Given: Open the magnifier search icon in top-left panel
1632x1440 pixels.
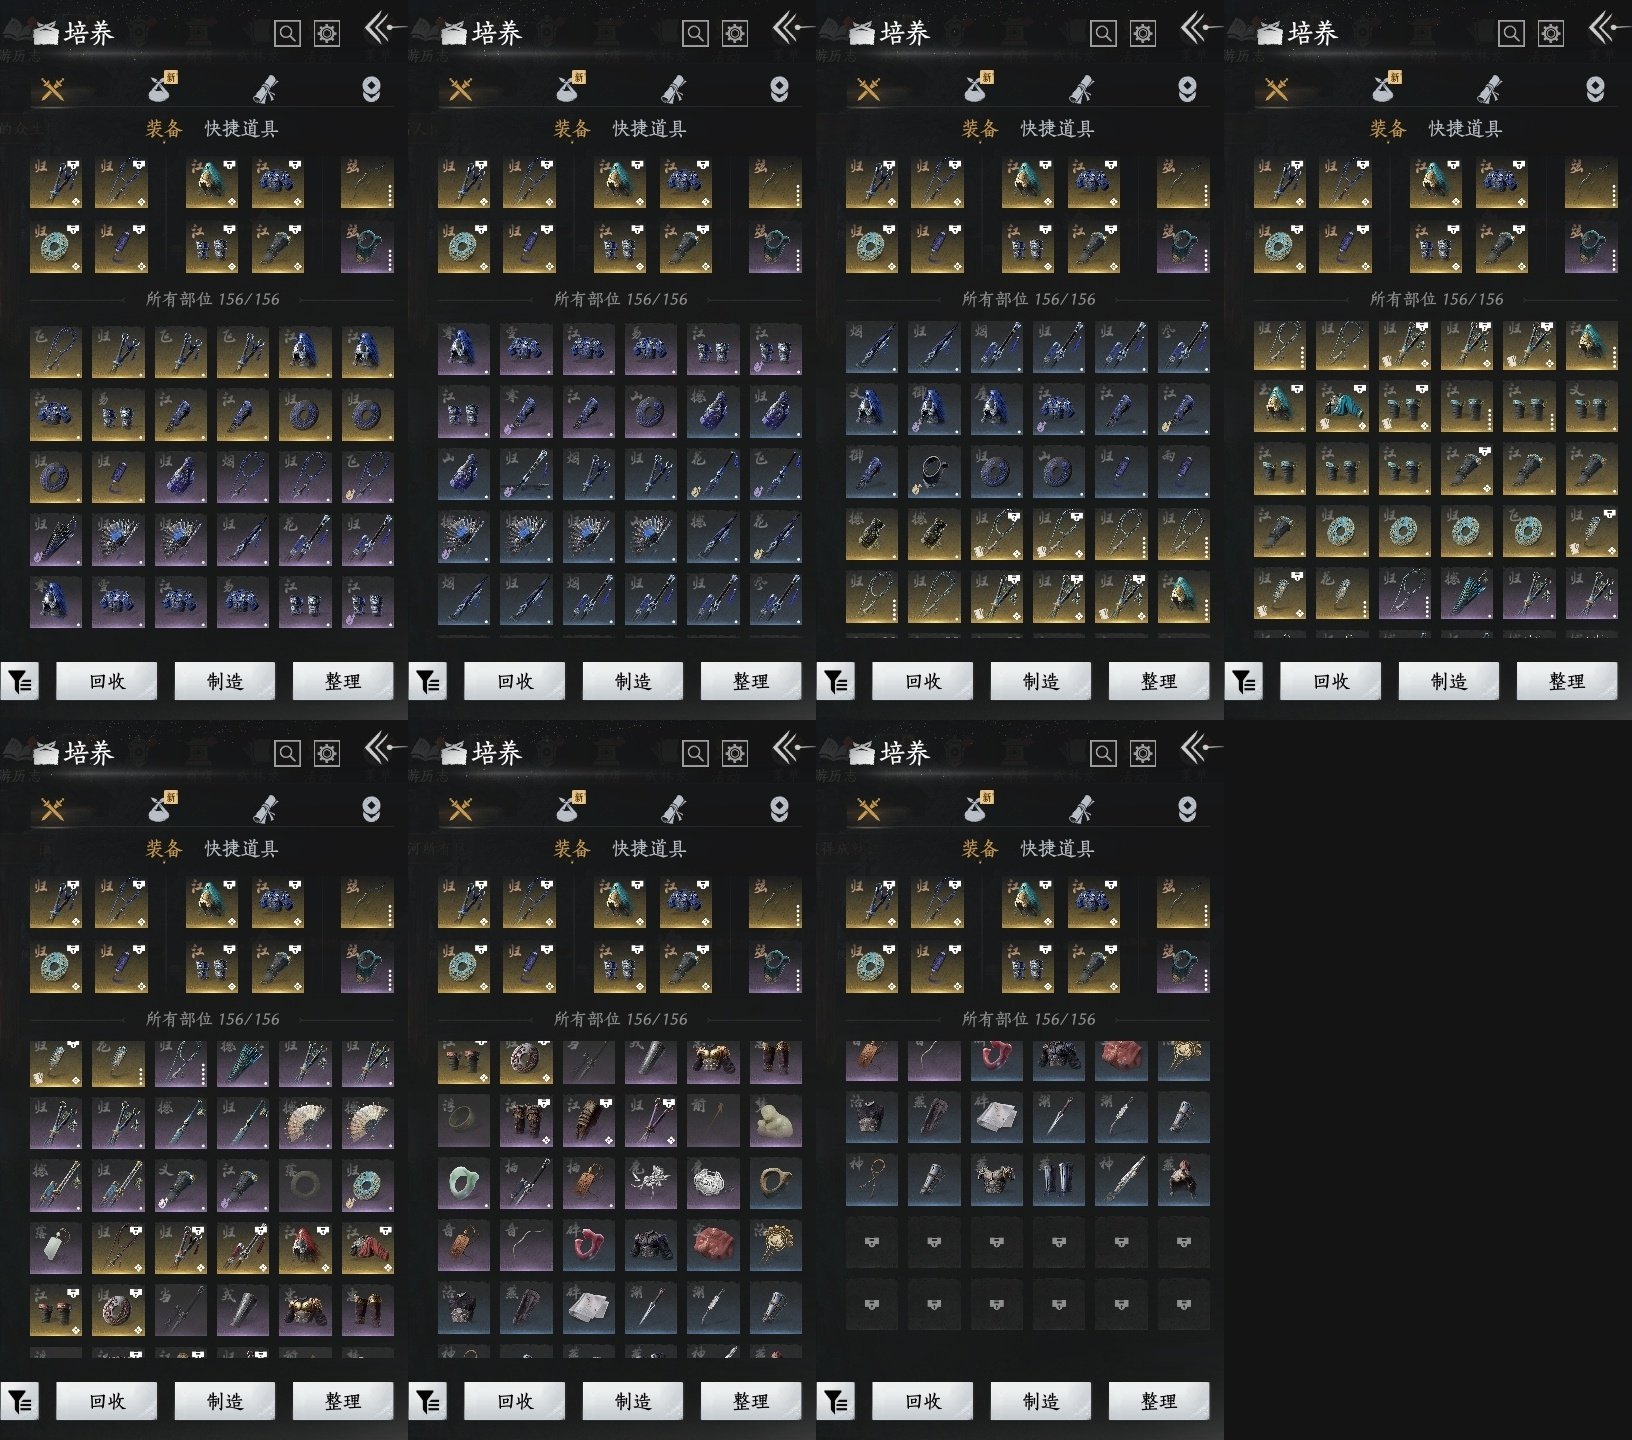Looking at the screenshot, I should pos(287,34).
